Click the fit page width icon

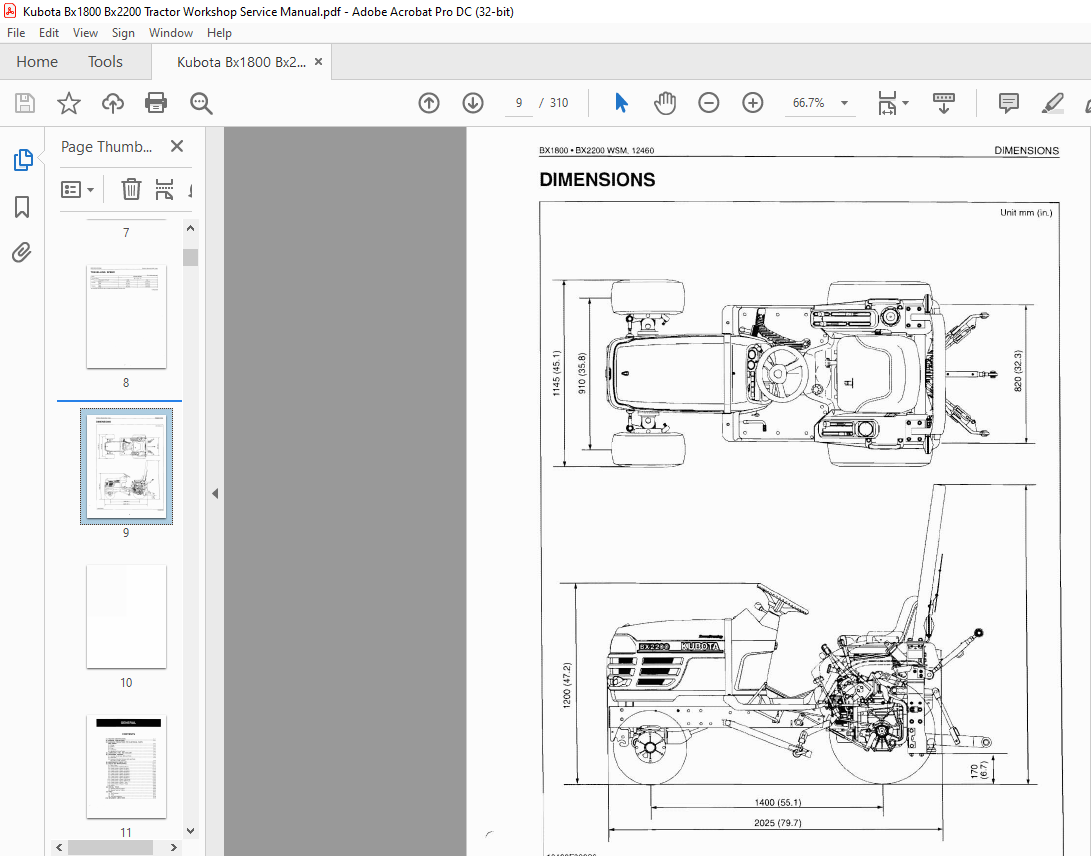pos(887,103)
